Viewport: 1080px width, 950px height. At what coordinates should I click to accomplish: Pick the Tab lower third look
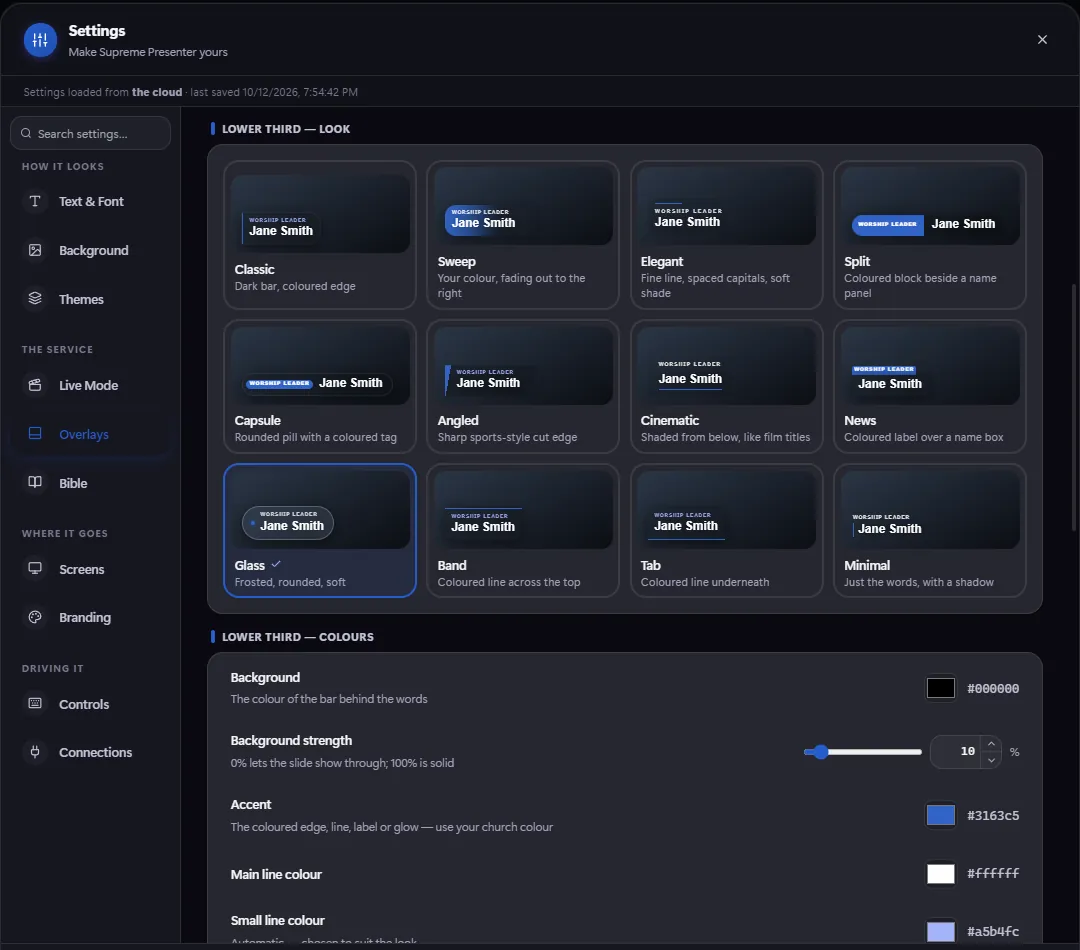click(x=726, y=530)
